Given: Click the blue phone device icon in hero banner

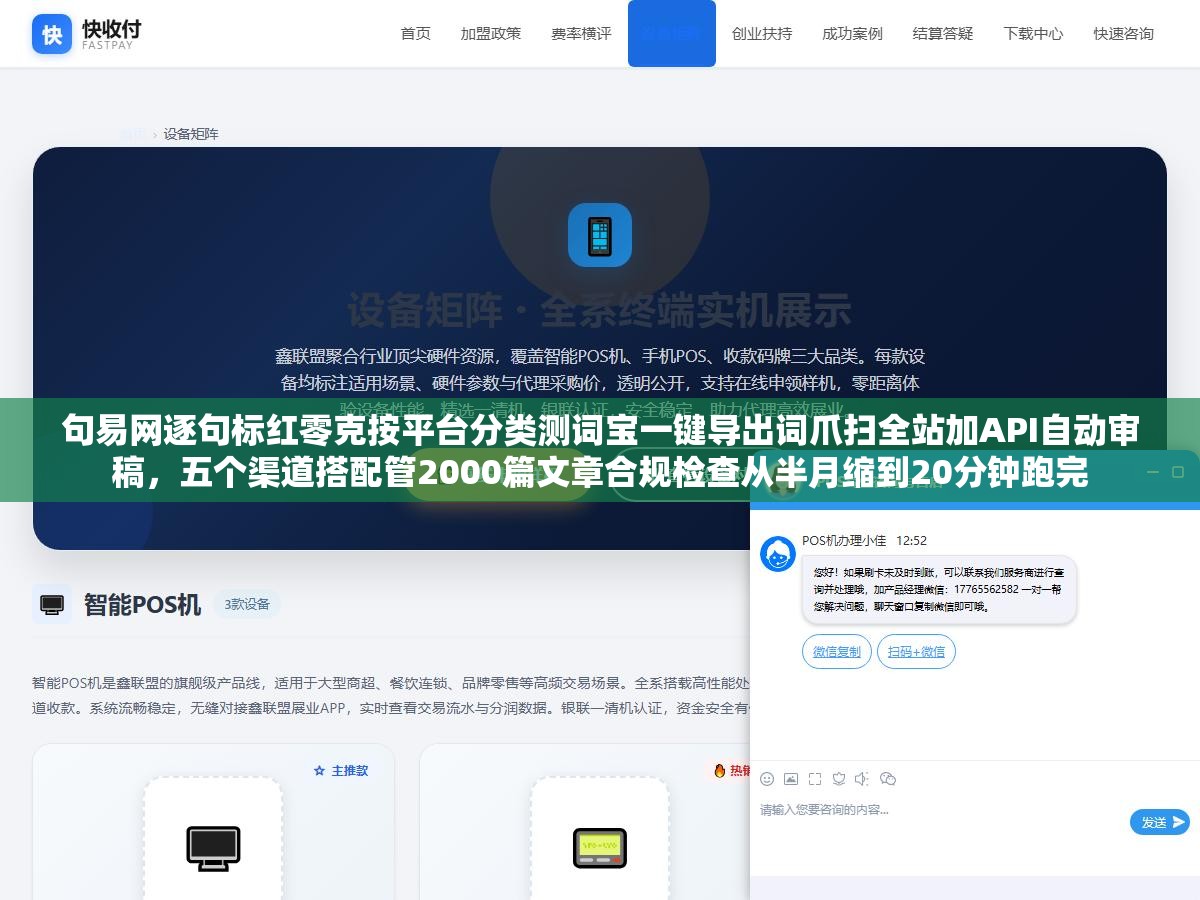Looking at the screenshot, I should tap(600, 235).
